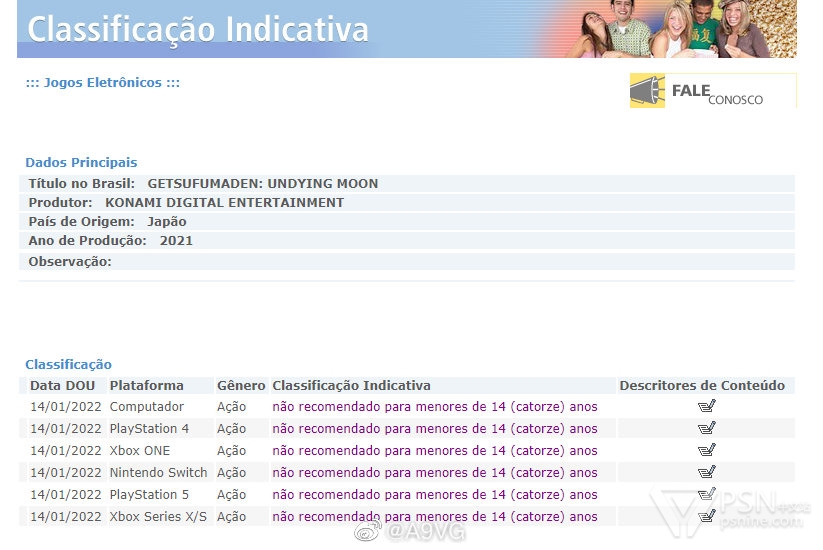Select the rating text for PlayStation 4
The image size is (823, 550).
coord(434,429)
